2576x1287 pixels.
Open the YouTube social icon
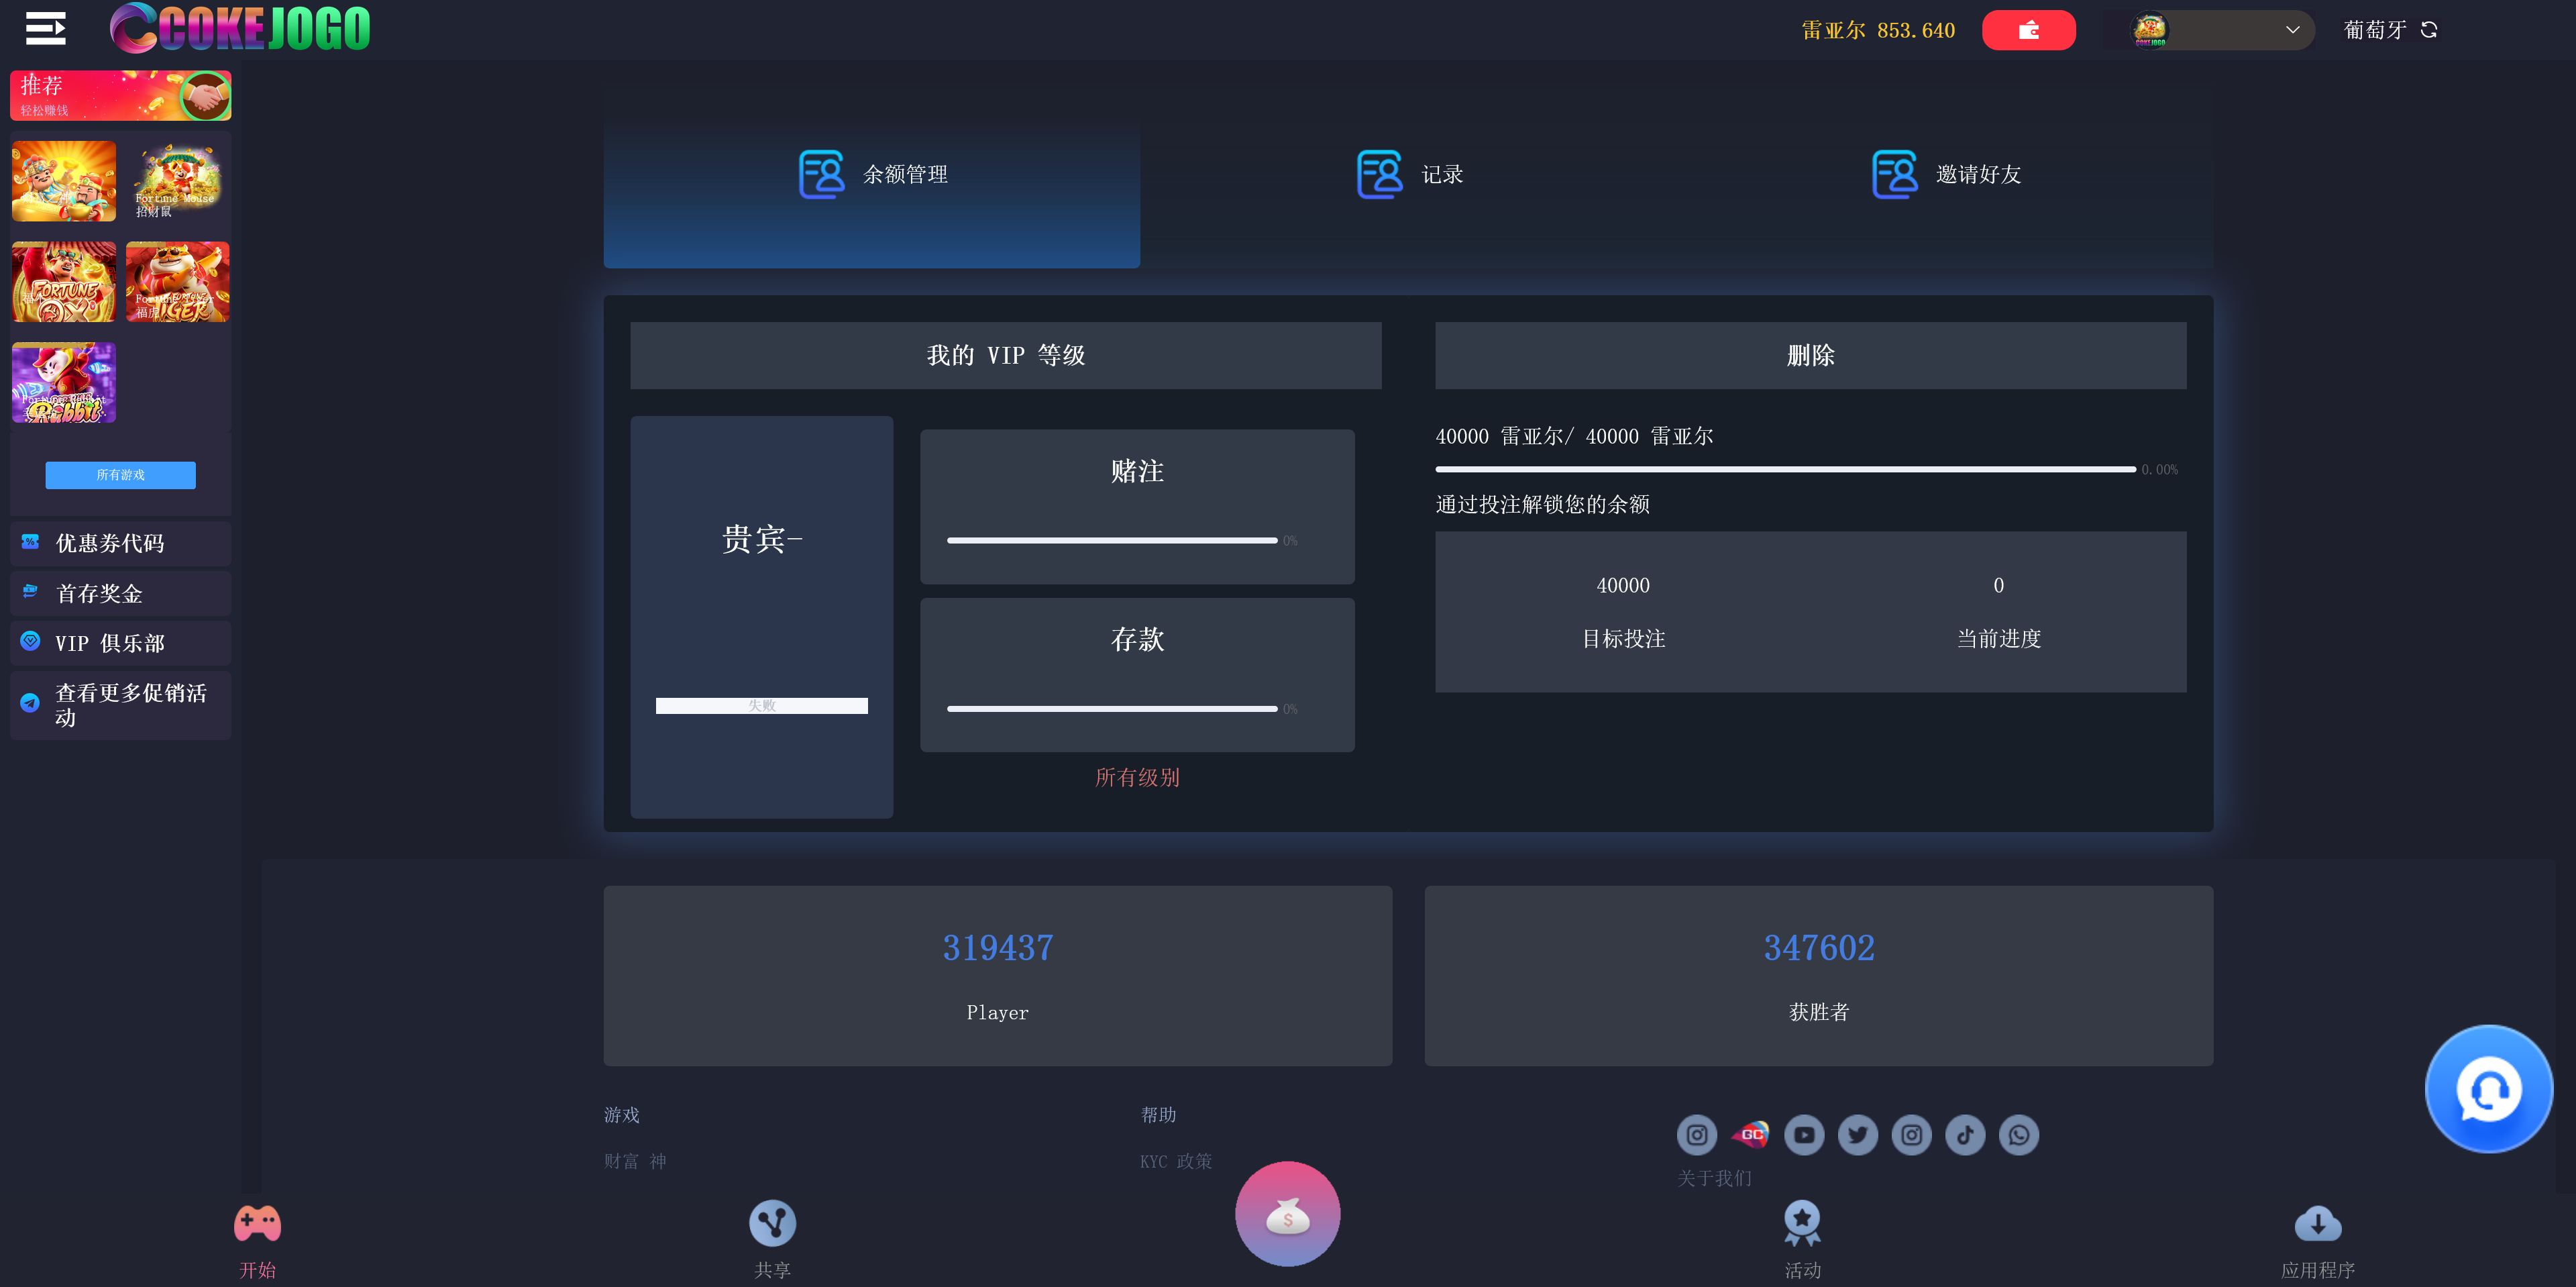tap(1804, 1135)
